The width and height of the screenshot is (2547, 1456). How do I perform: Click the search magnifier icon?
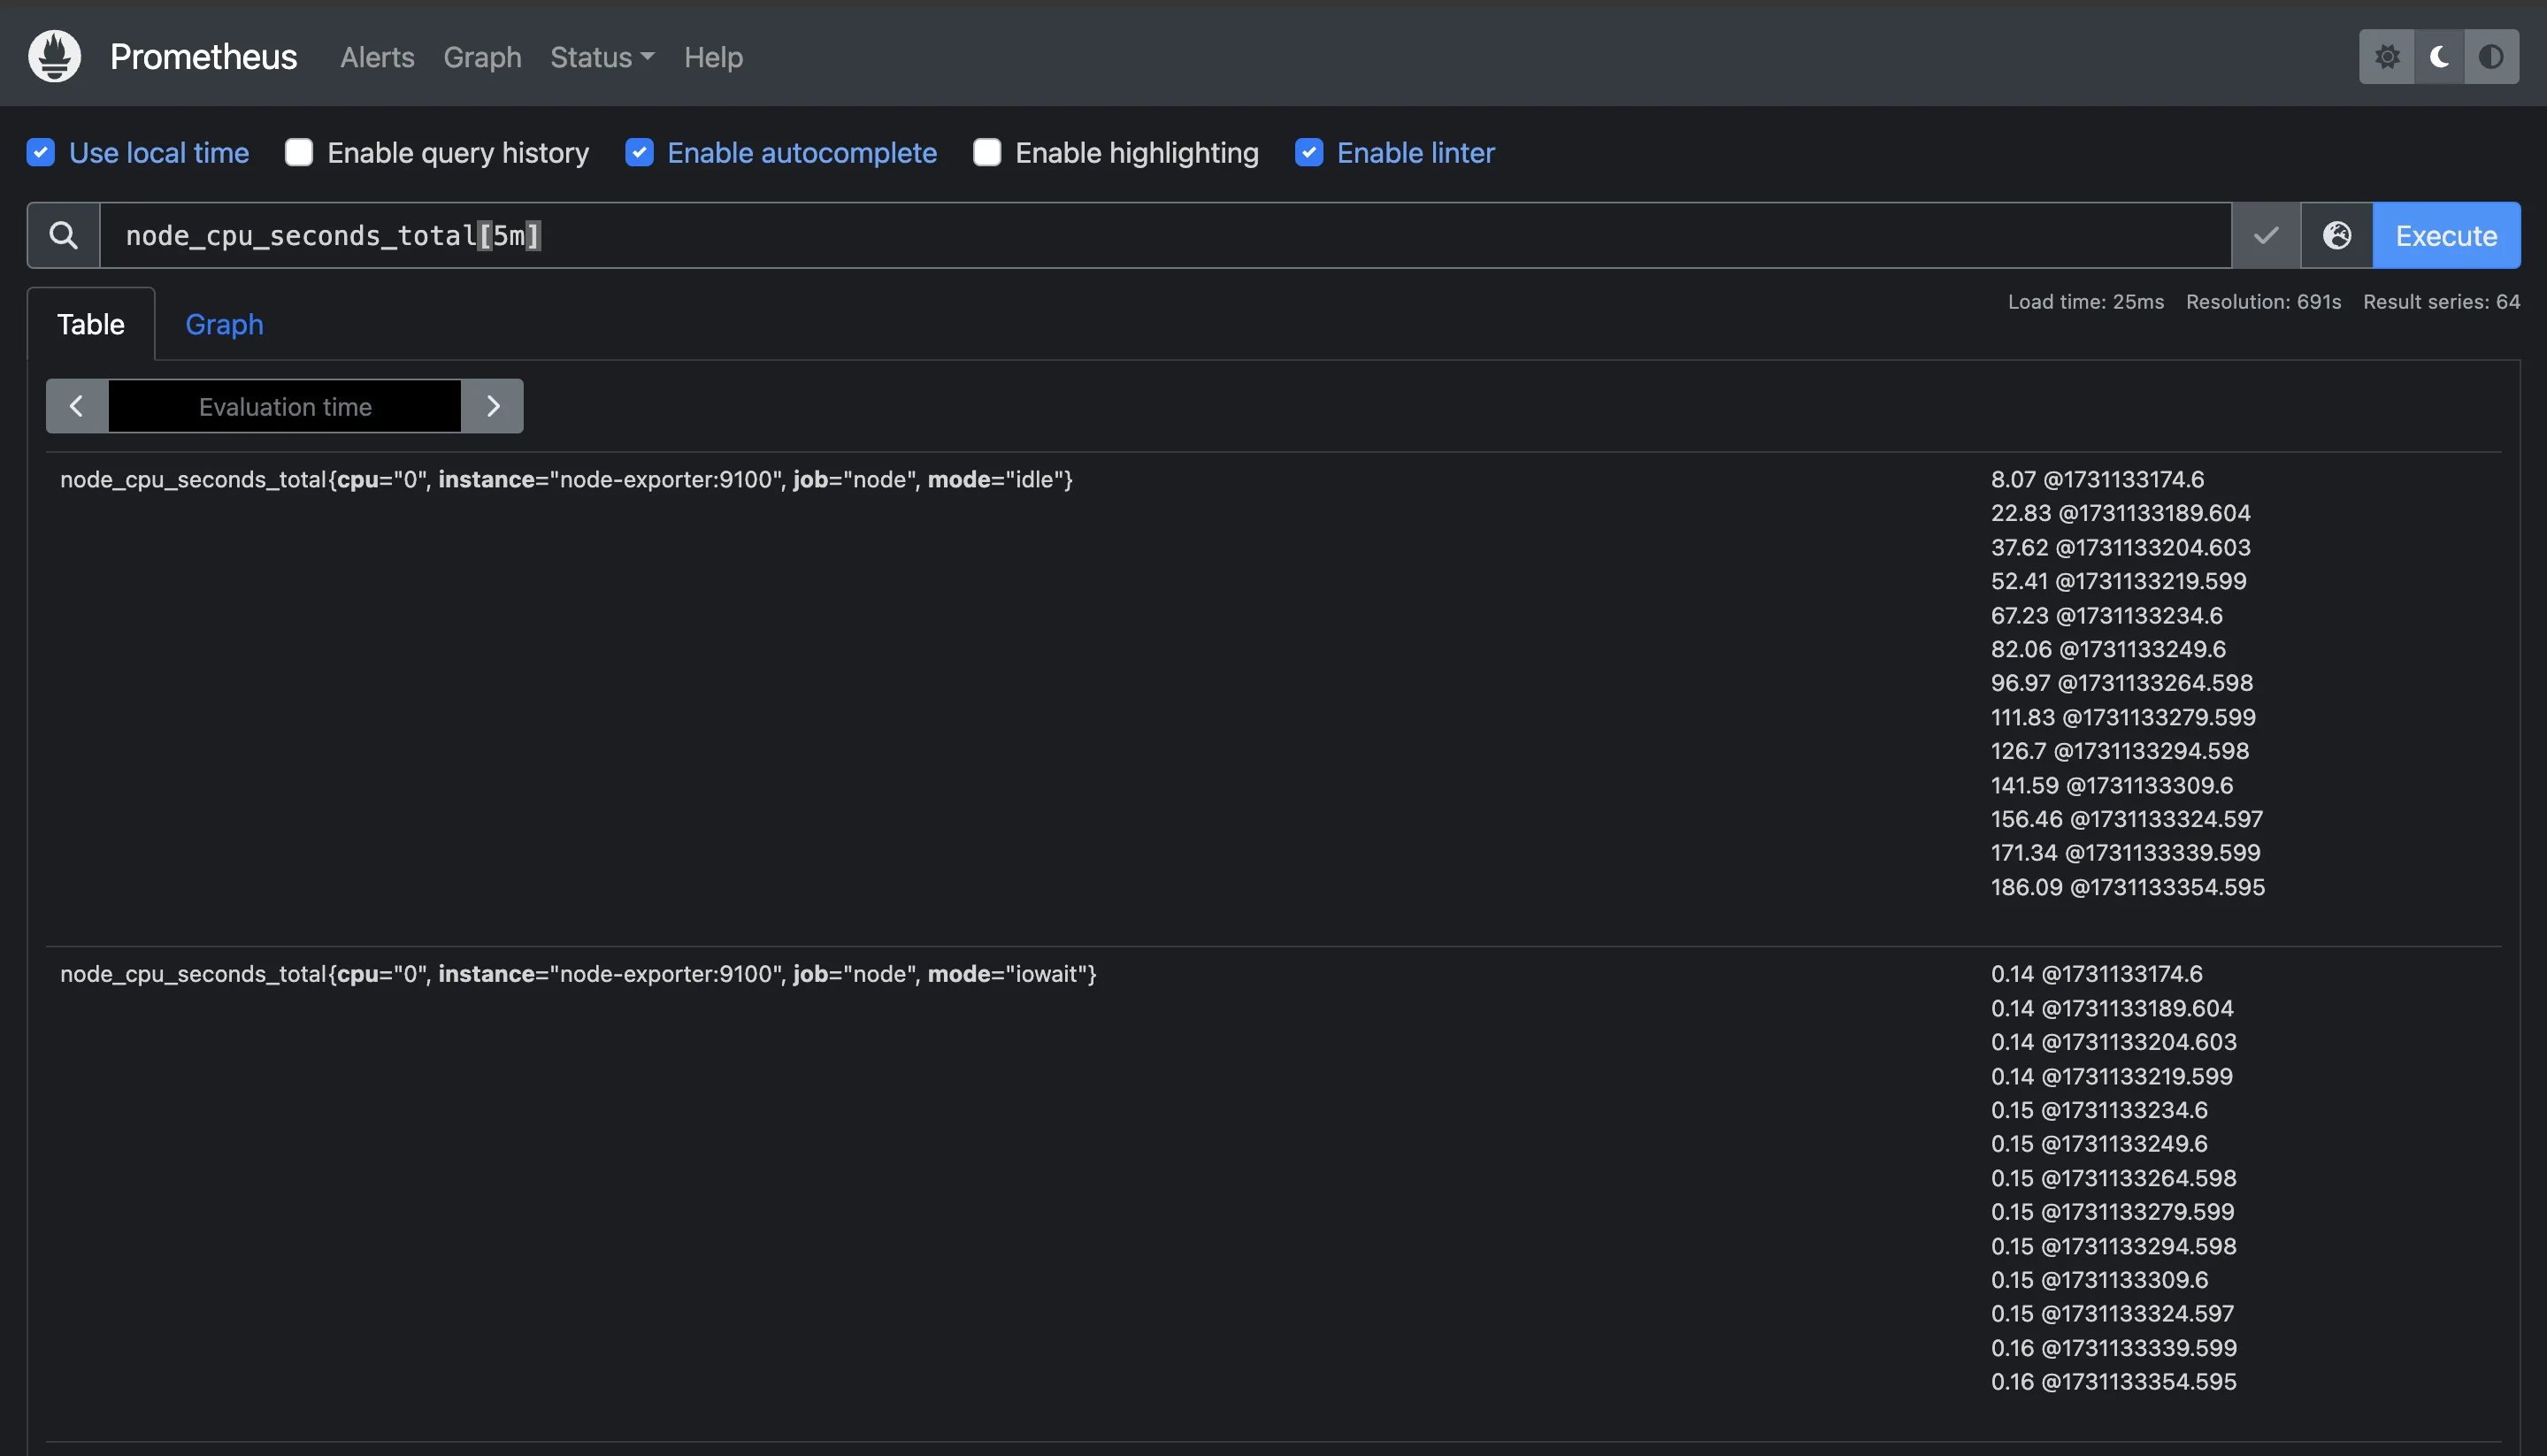coord(63,234)
